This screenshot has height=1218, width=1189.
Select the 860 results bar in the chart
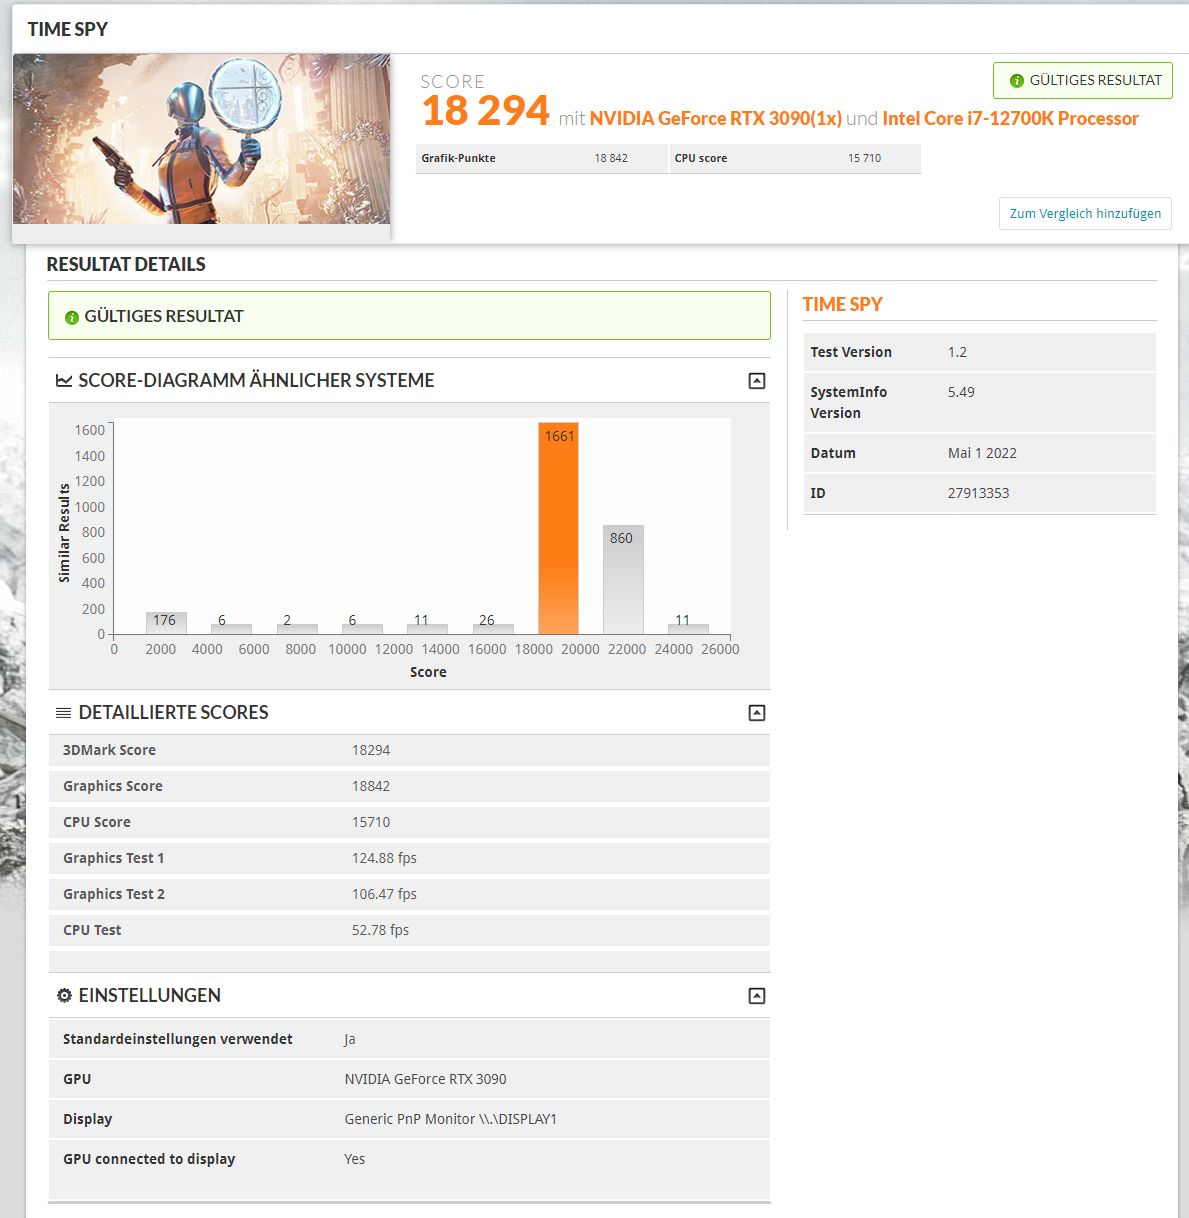623,580
